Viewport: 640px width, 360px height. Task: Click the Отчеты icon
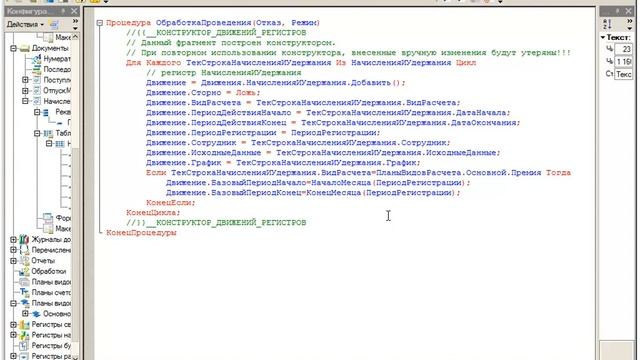(24, 260)
